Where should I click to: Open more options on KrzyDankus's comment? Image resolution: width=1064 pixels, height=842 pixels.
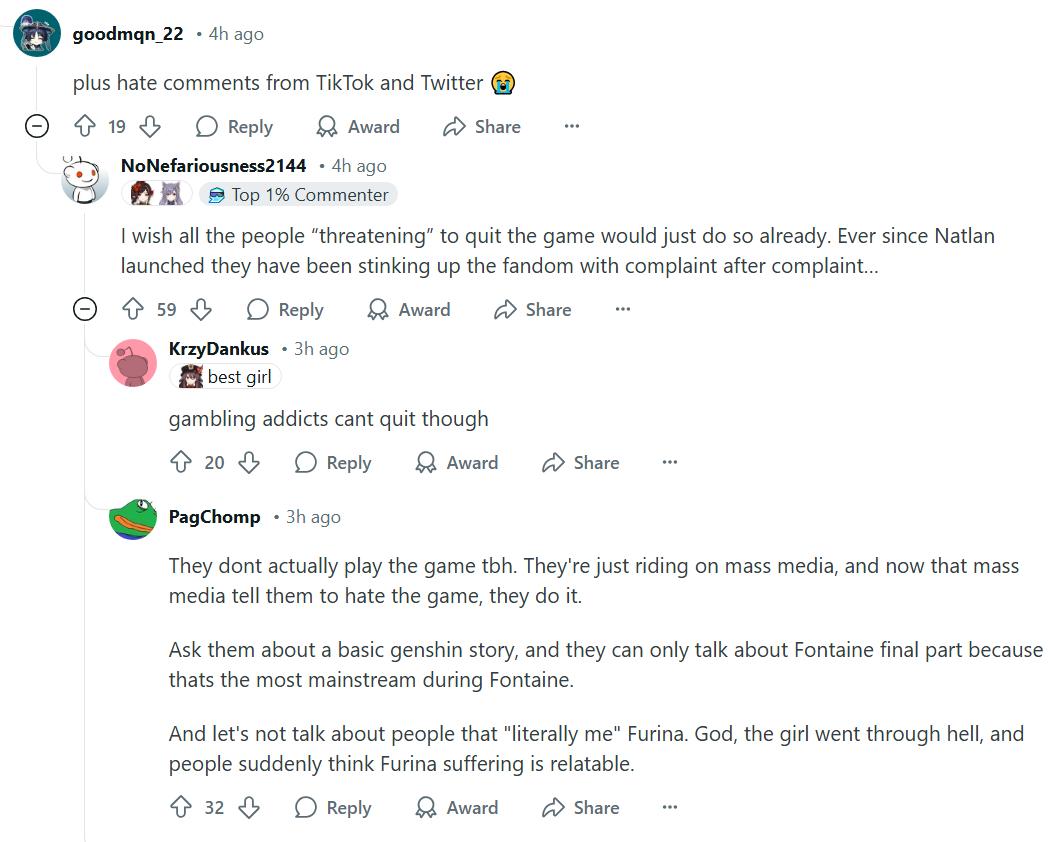670,463
